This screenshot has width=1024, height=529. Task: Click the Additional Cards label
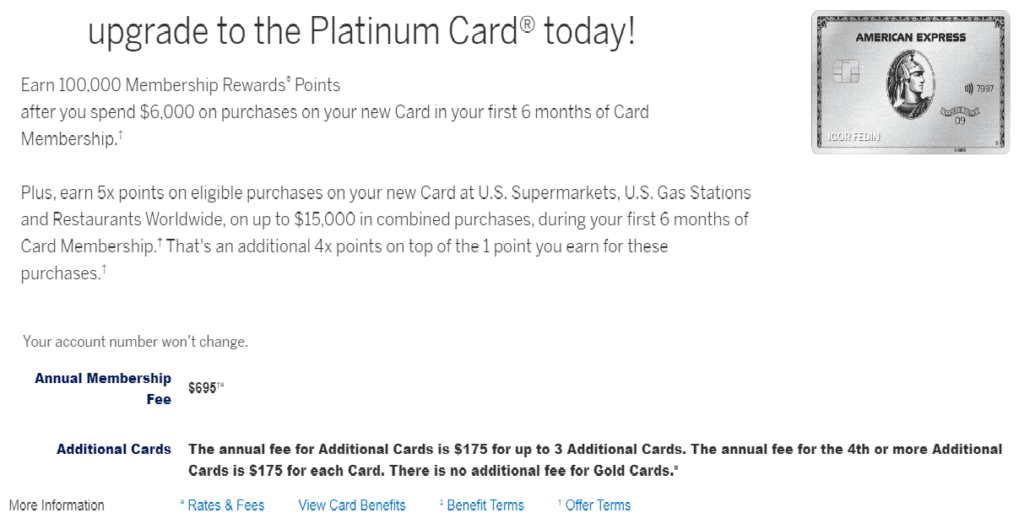click(x=114, y=449)
